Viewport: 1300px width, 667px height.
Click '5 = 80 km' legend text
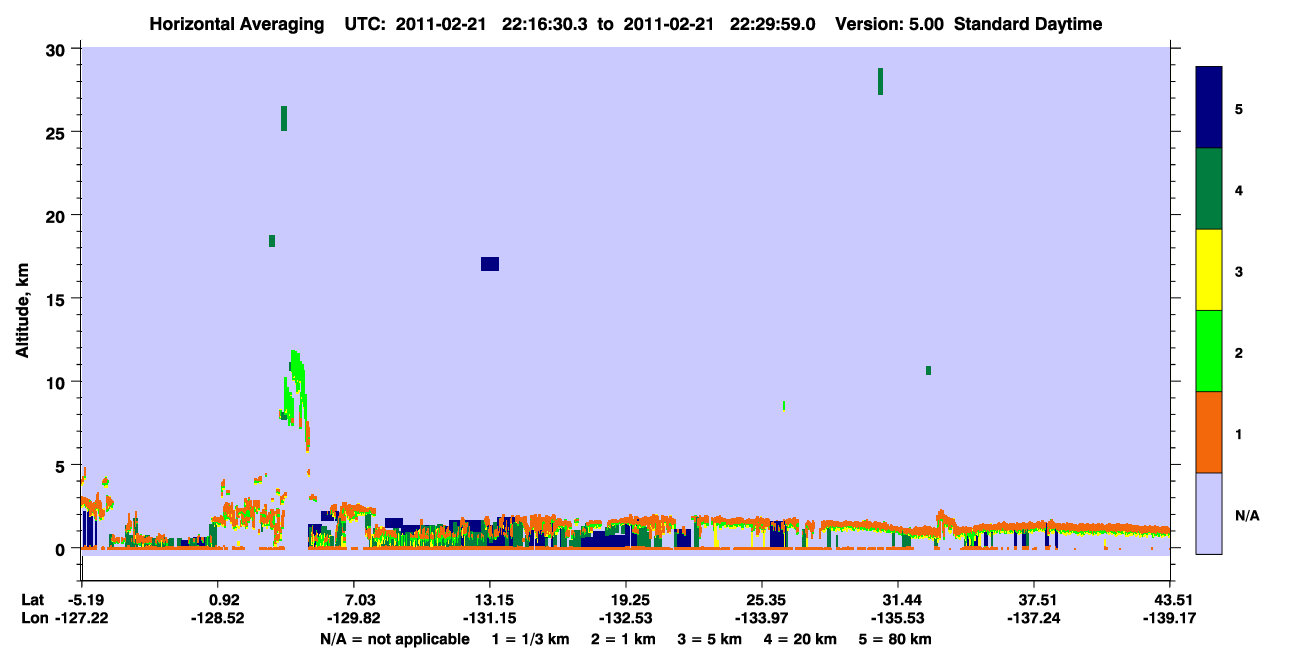pyautogui.click(x=896, y=639)
